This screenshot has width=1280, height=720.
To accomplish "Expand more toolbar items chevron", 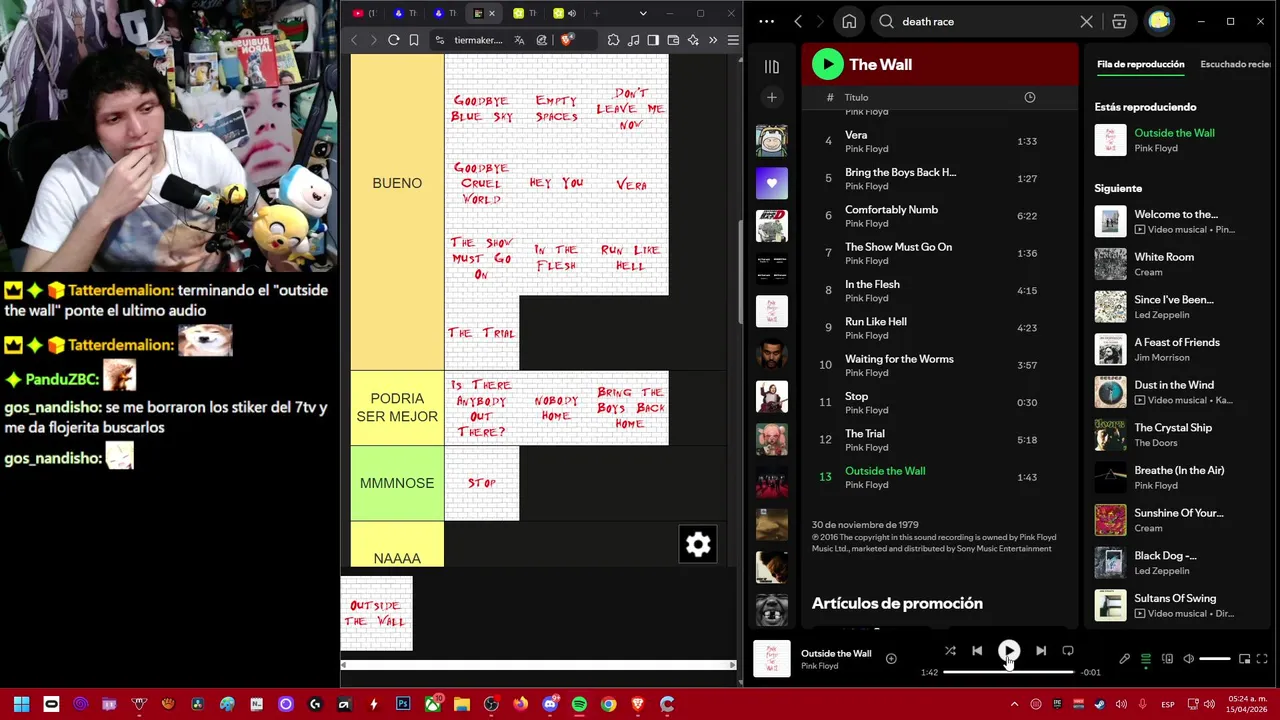I will tap(713, 40).
